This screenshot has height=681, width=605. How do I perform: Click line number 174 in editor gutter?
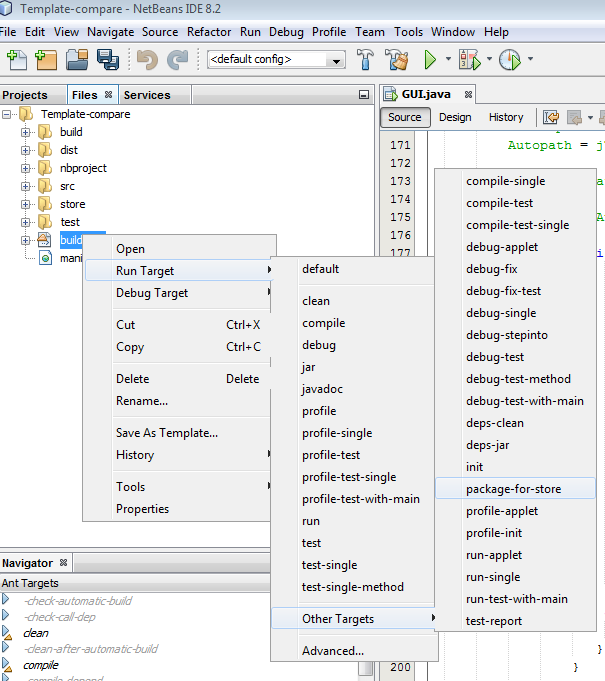point(400,199)
